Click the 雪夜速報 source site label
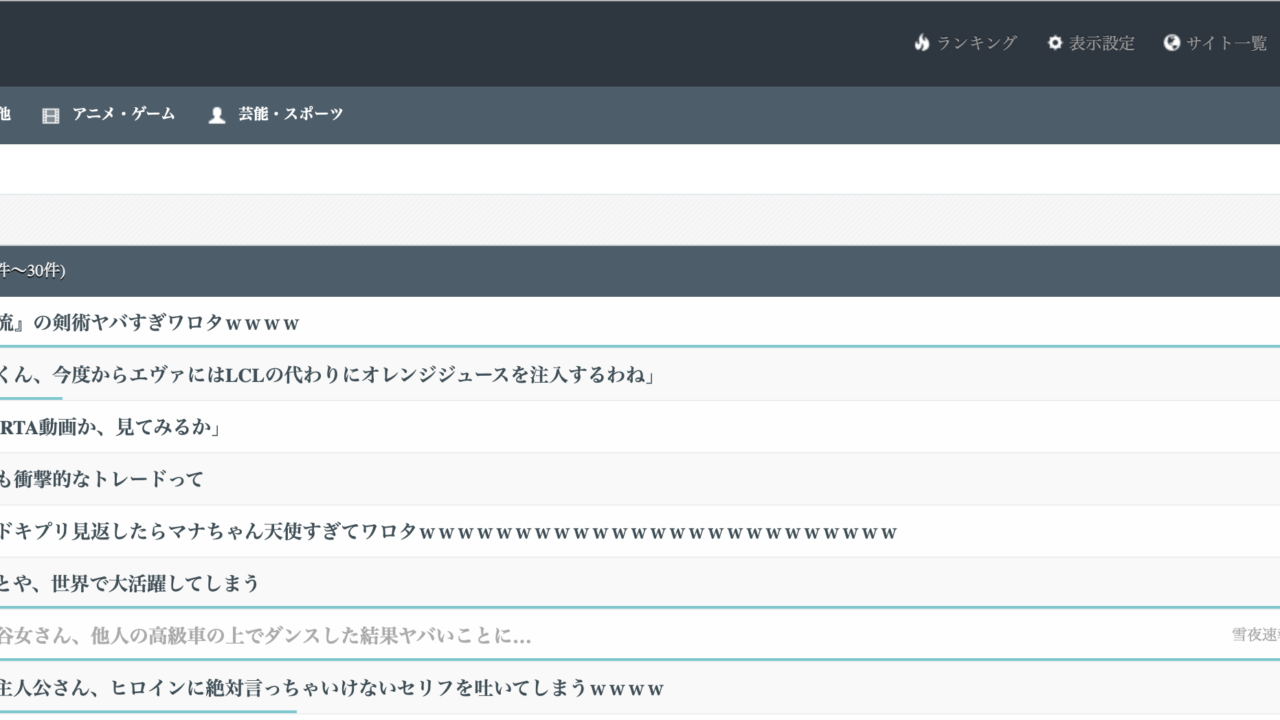 pos(1255,635)
